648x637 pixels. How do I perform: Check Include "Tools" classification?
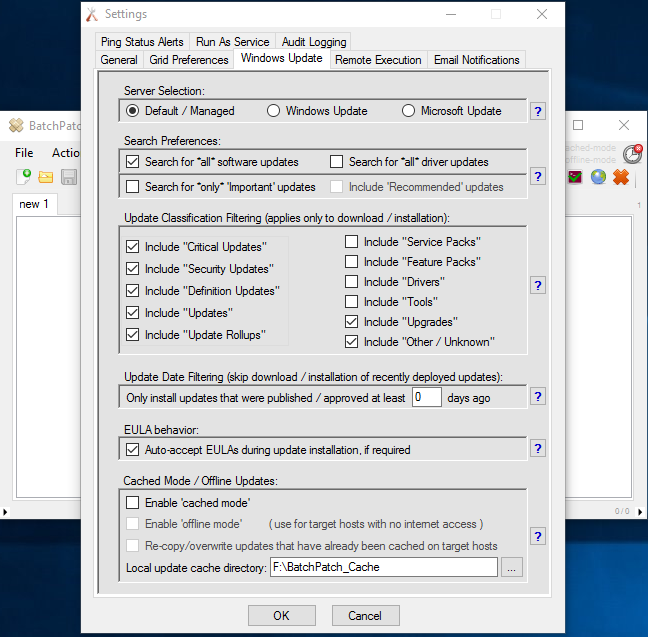click(352, 302)
